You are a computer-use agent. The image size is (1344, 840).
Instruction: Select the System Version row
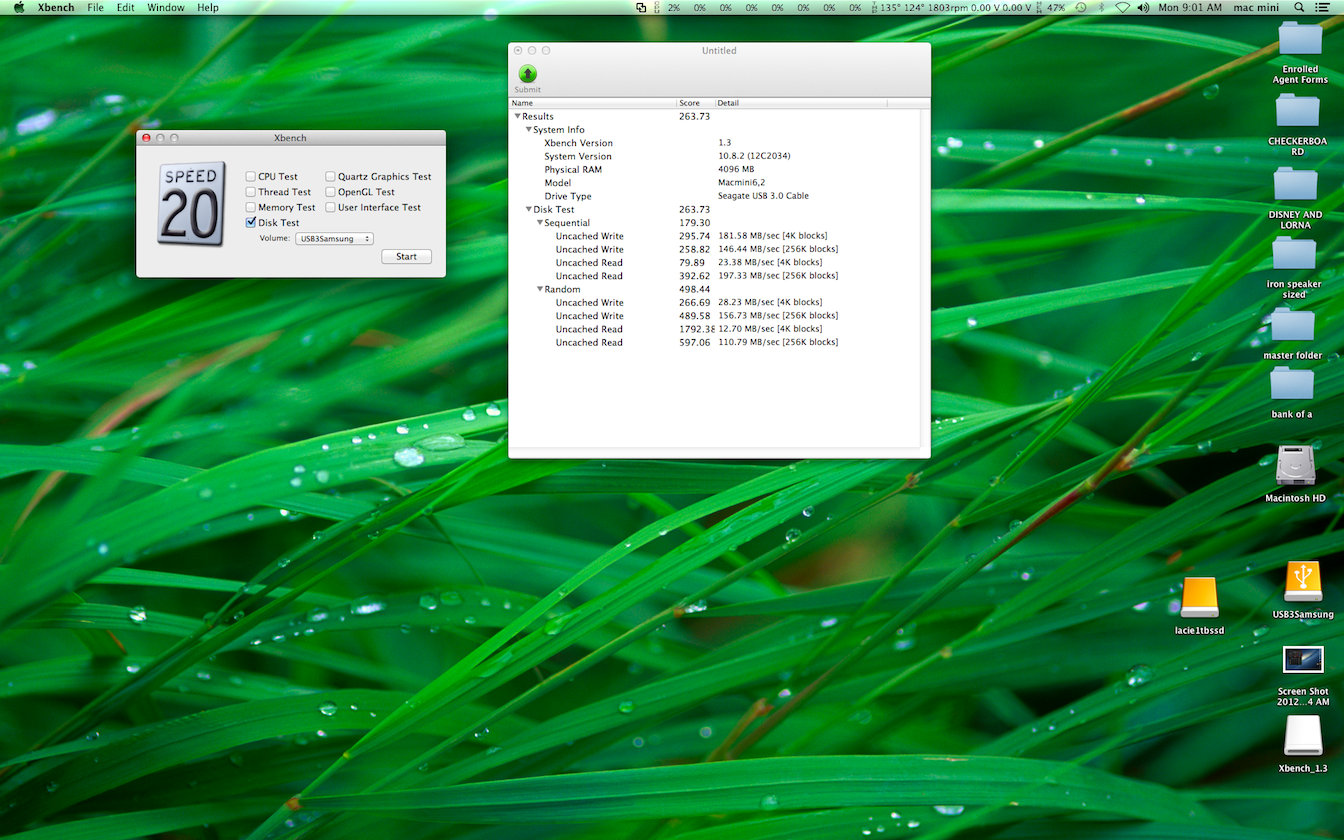coord(715,156)
